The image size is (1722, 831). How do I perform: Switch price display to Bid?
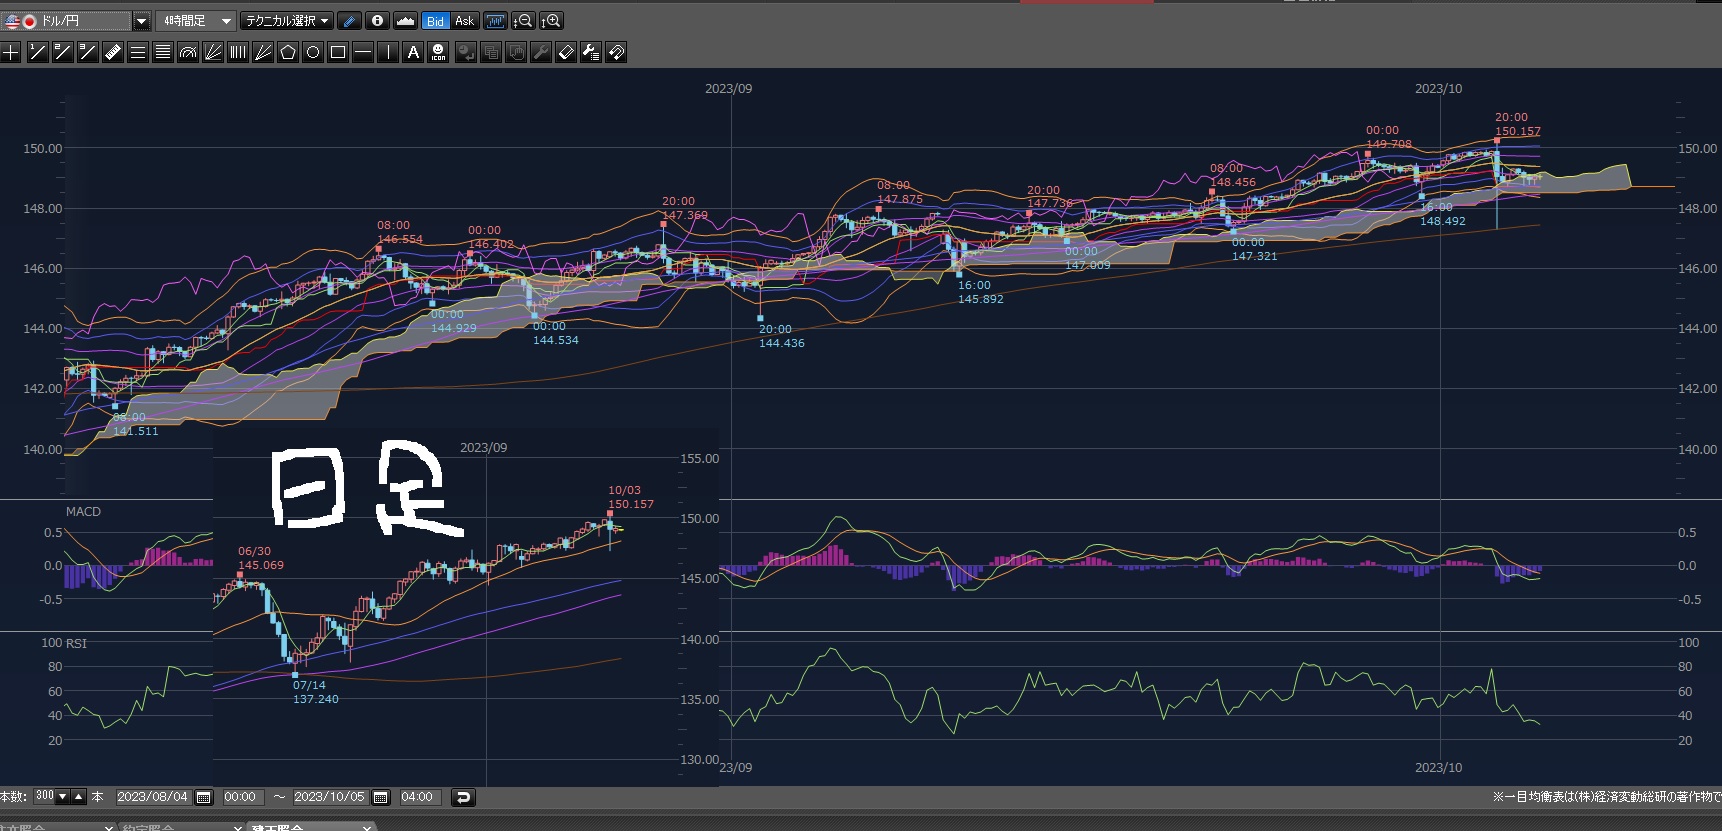435,21
